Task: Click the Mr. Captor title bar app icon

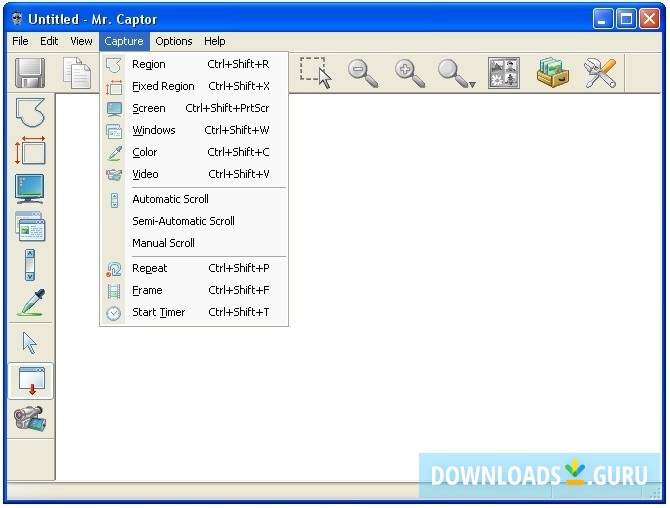Action: click(17, 18)
